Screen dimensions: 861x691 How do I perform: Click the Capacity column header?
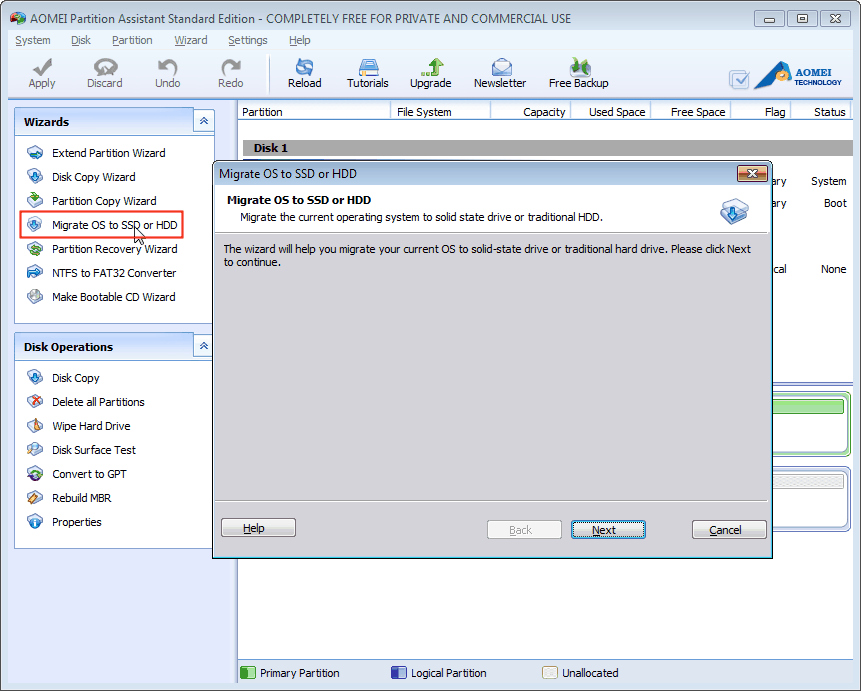(x=531, y=112)
